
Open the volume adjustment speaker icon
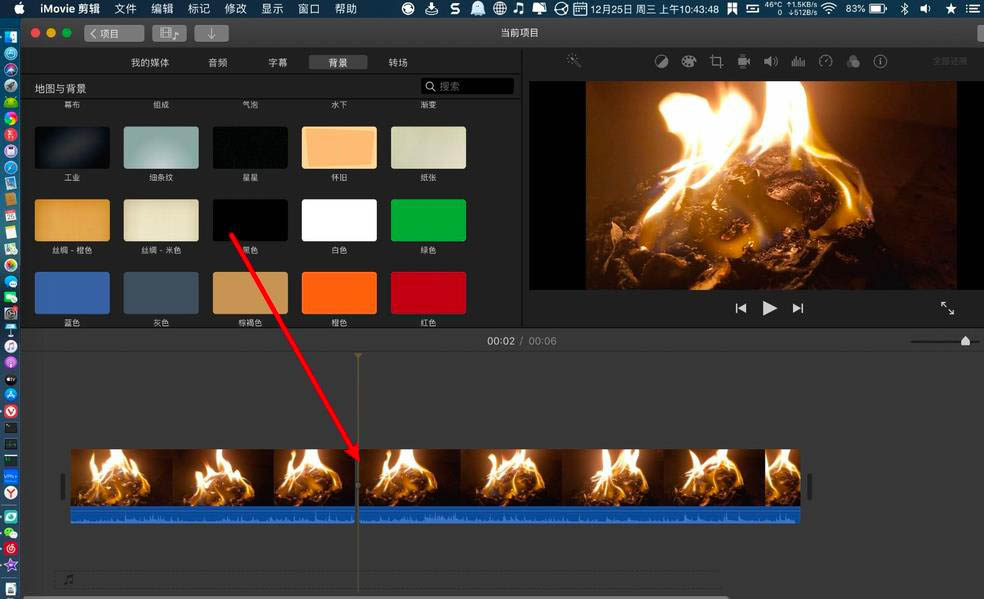click(770, 62)
